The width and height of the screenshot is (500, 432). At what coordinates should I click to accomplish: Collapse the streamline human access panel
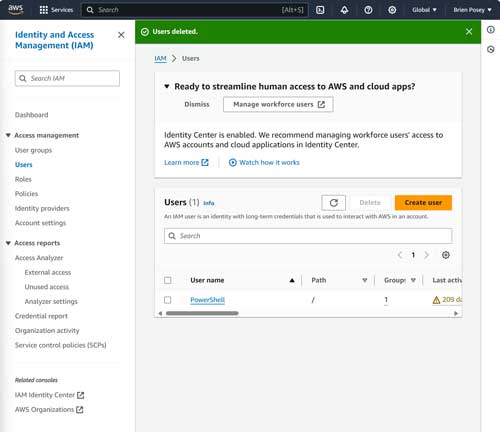click(x=167, y=86)
